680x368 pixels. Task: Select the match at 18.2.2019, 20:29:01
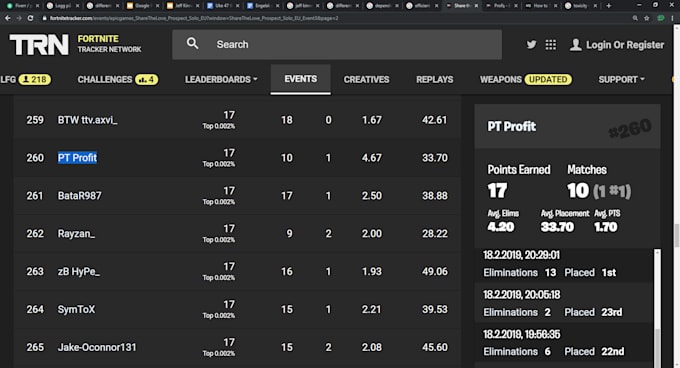pos(563,264)
